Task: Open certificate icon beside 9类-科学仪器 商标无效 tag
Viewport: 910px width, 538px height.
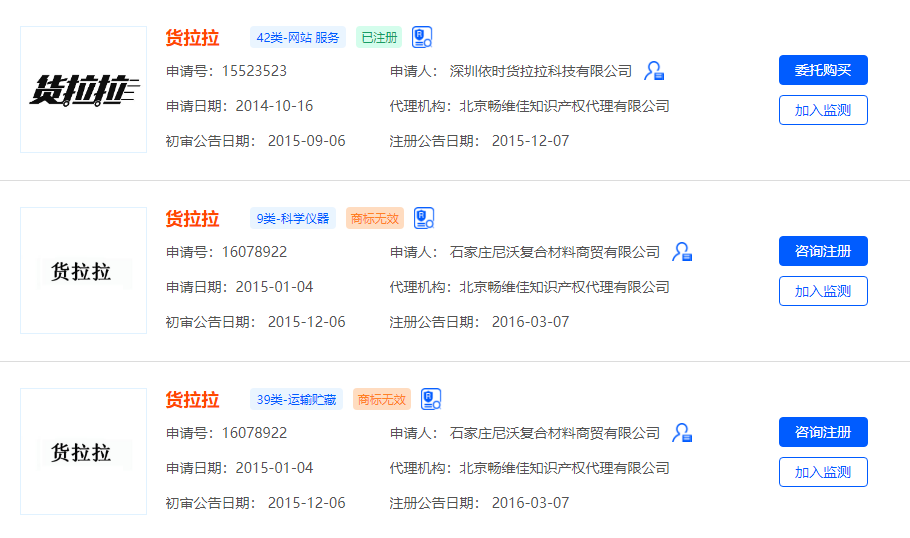Action: [424, 218]
